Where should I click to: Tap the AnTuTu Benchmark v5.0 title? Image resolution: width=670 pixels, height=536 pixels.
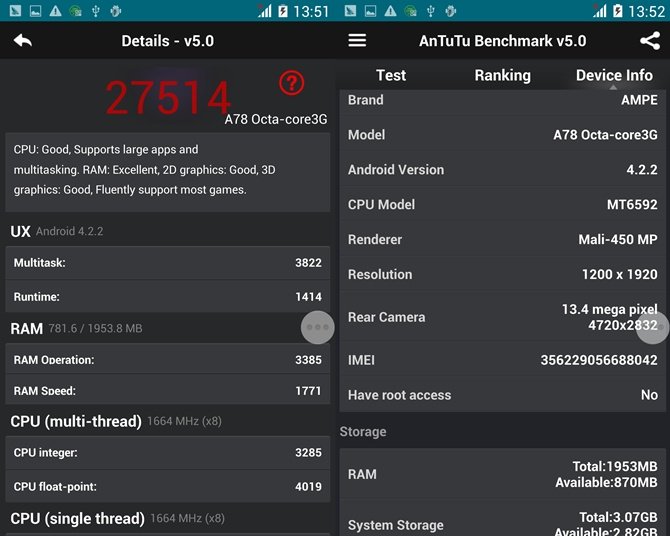point(502,41)
